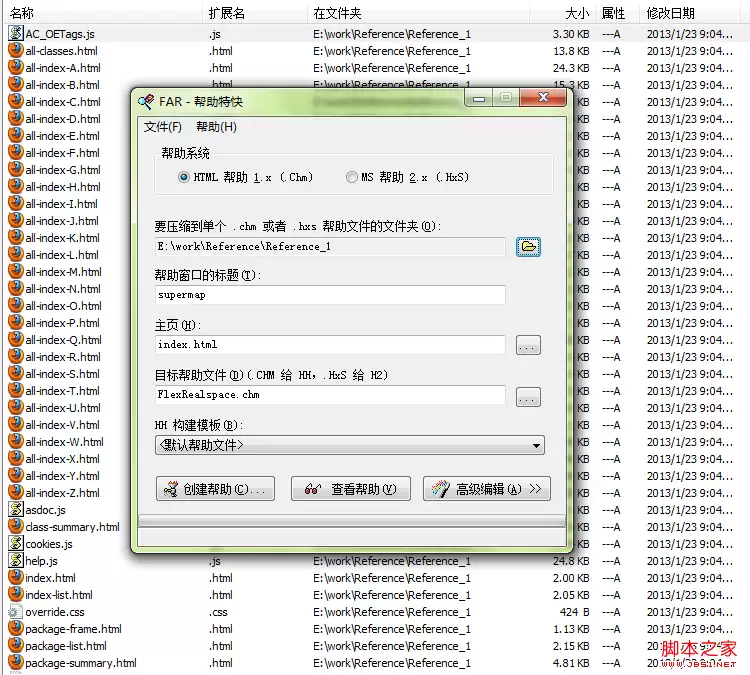Image resolution: width=750 pixels, height=675 pixels.
Task: Minimize the FAR help window
Action: pyautogui.click(x=479, y=99)
